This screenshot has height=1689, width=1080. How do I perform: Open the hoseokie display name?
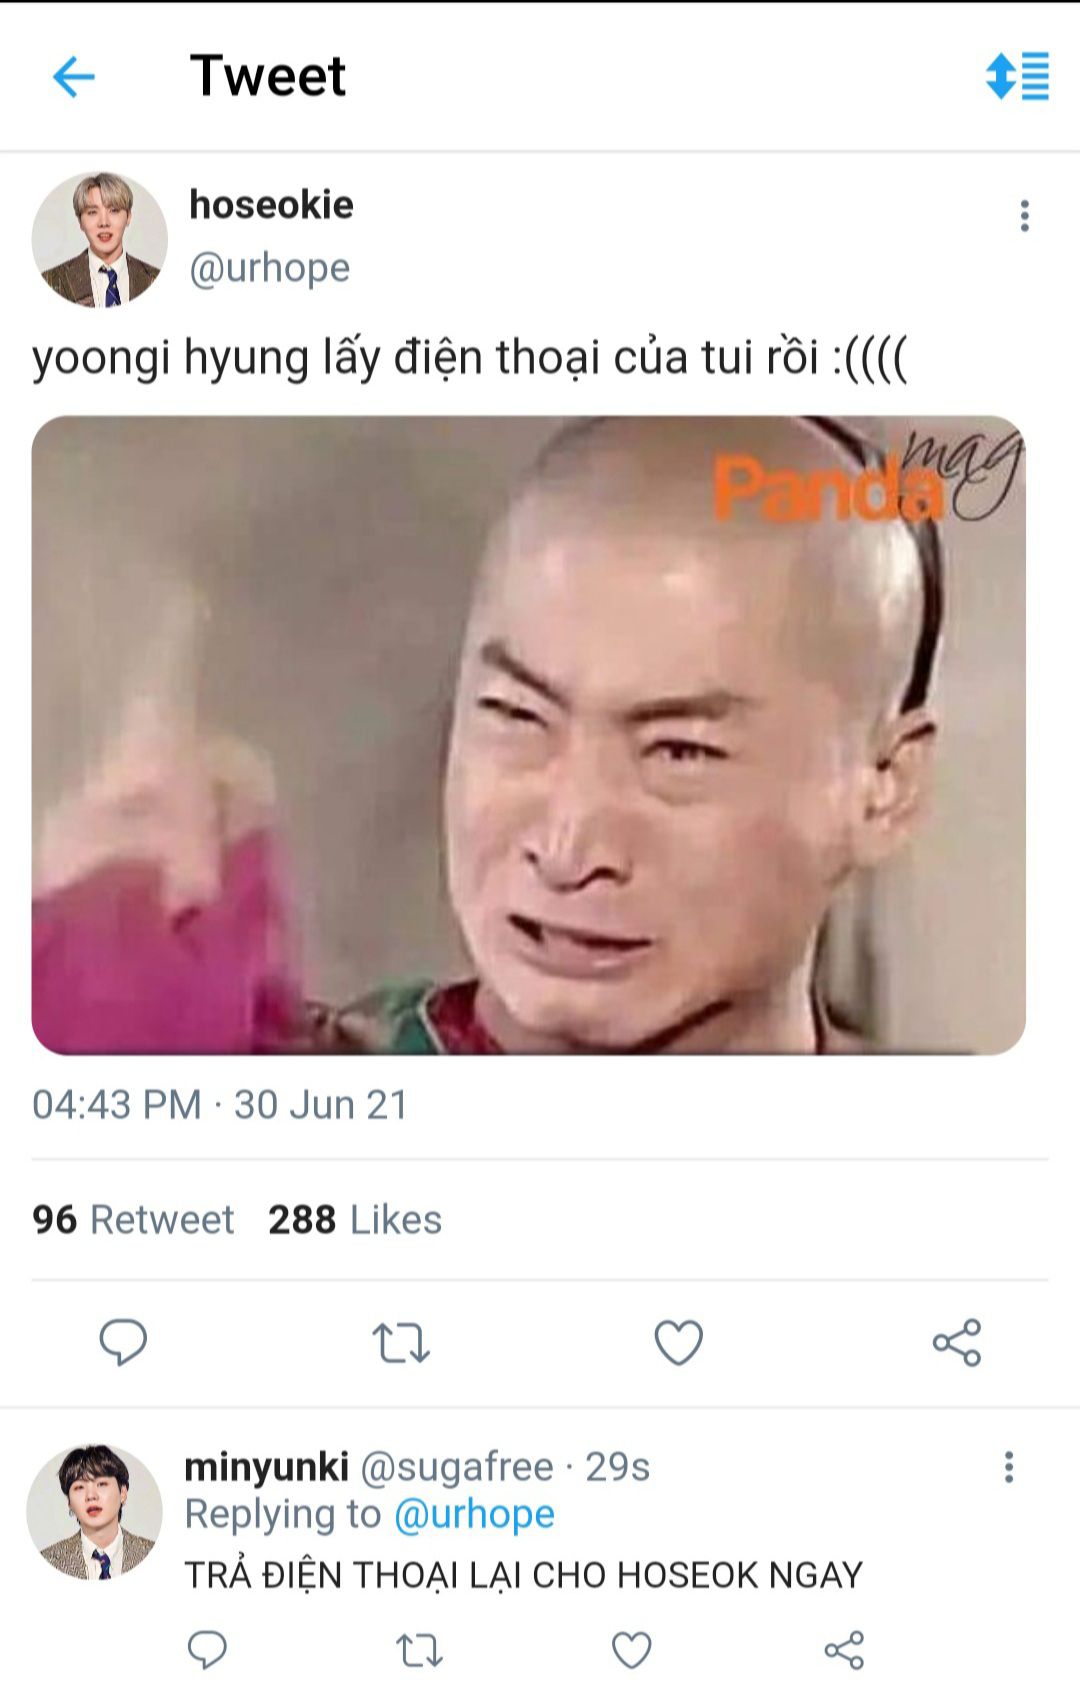coord(271,205)
